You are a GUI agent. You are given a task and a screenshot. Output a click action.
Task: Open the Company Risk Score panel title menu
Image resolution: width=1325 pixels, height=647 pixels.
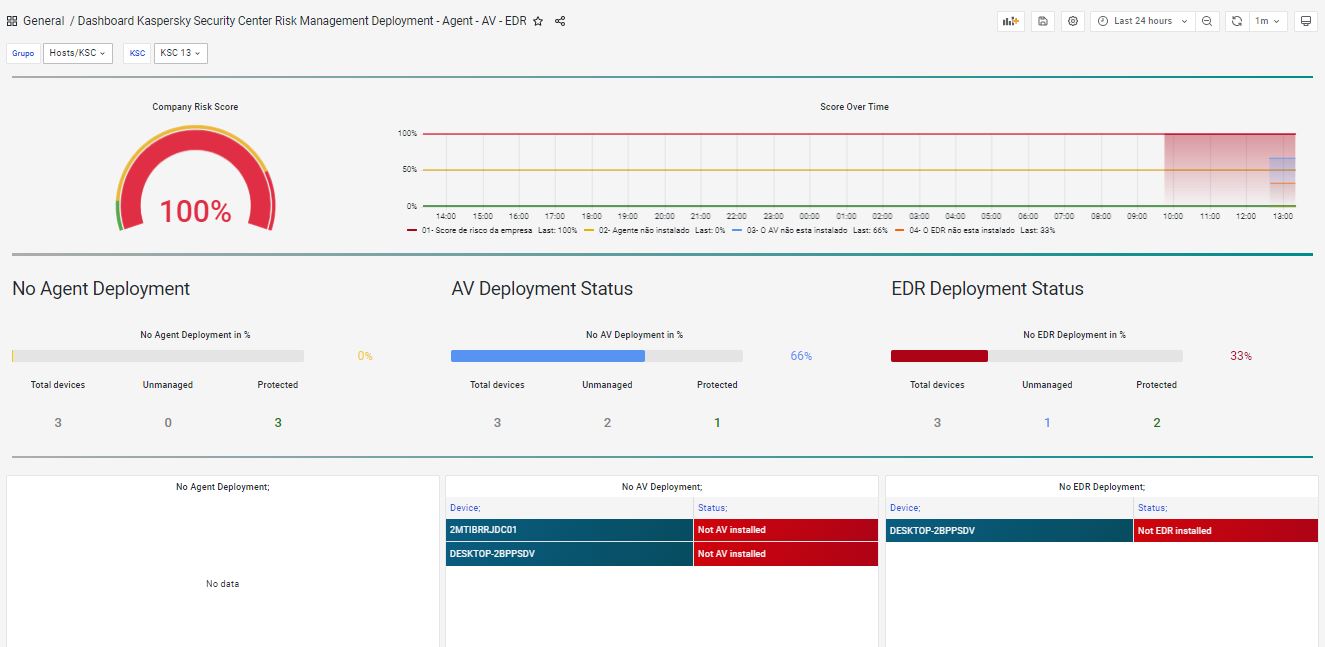(195, 107)
